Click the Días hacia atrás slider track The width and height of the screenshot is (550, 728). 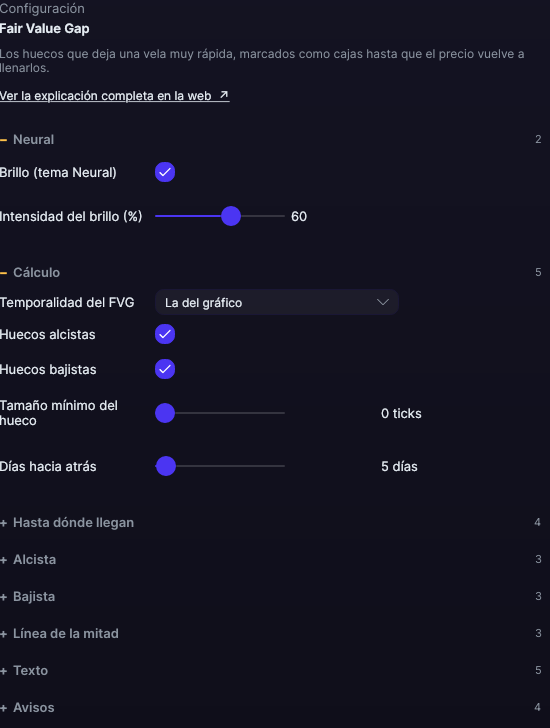click(220, 466)
